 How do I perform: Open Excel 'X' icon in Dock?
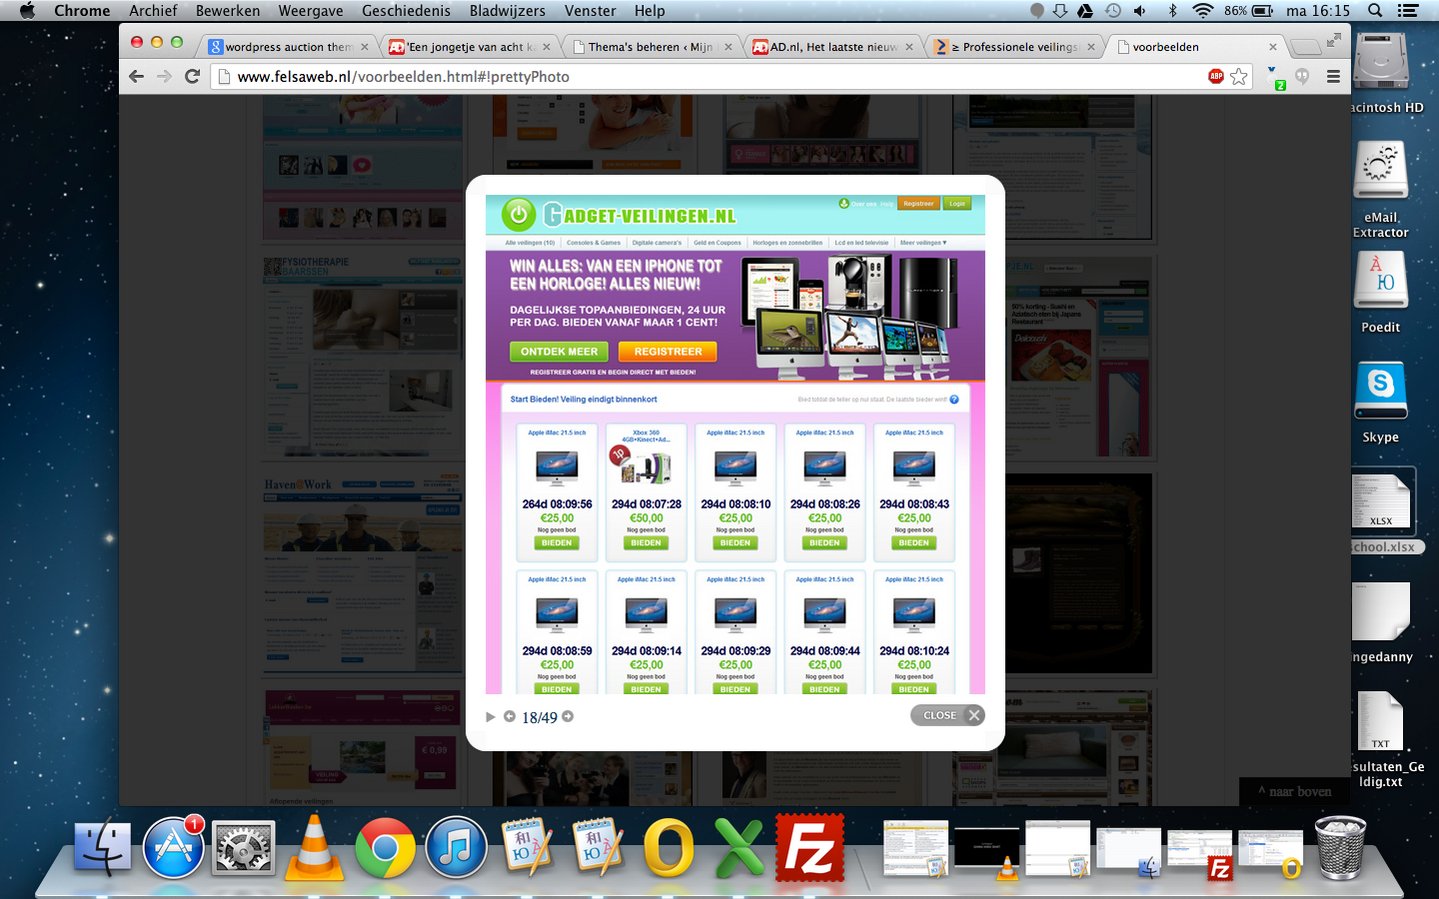pos(739,848)
